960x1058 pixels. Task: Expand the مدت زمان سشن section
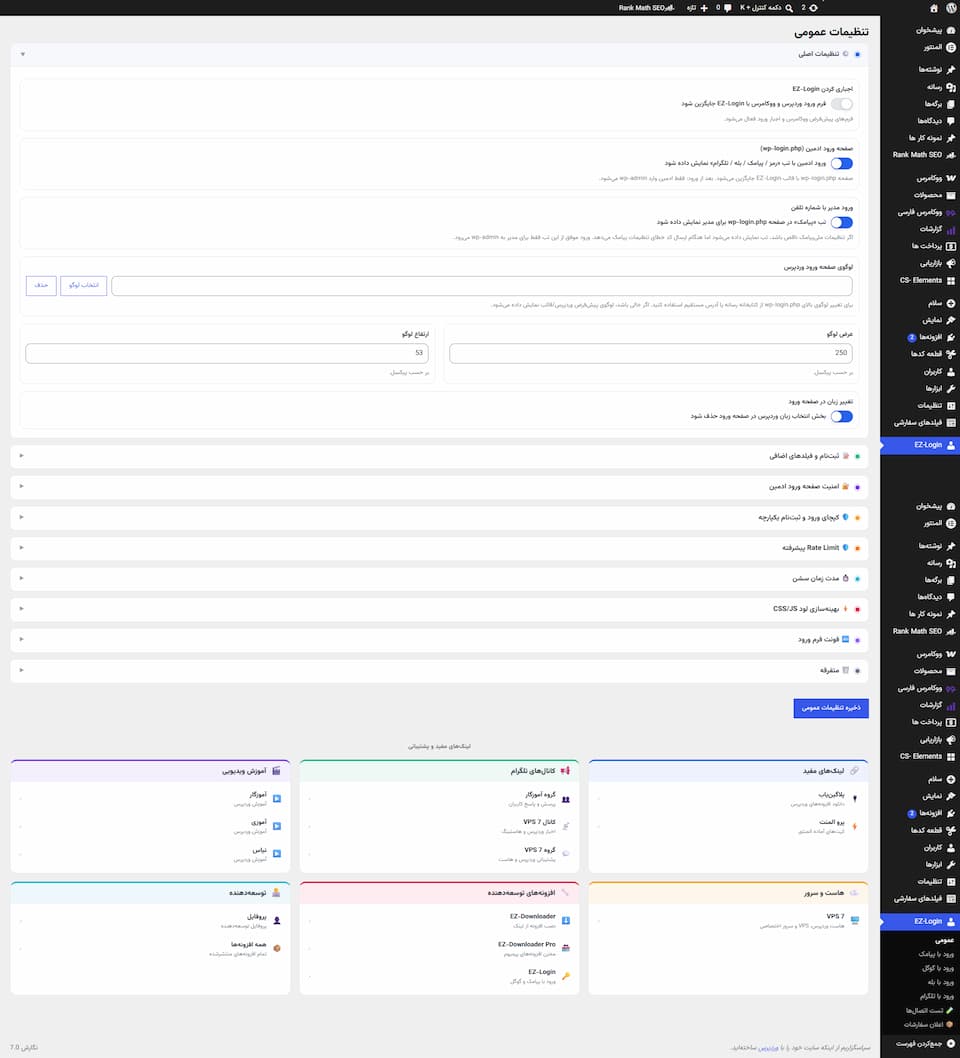tap(439, 578)
